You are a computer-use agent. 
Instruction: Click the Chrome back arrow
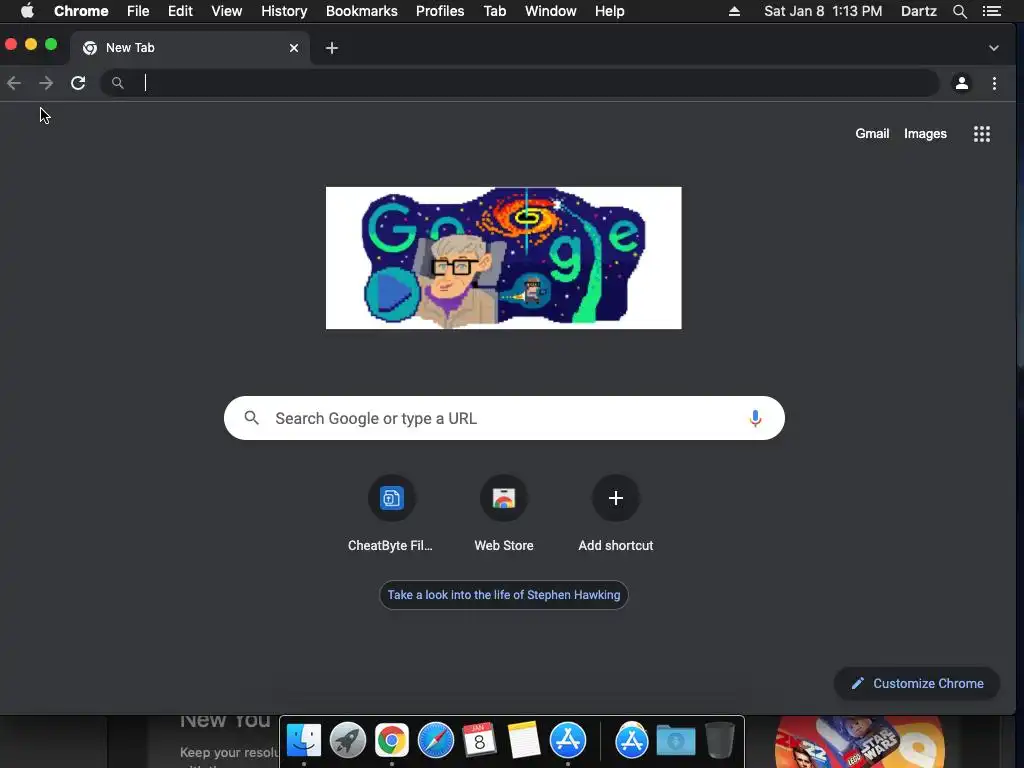[x=14, y=83]
